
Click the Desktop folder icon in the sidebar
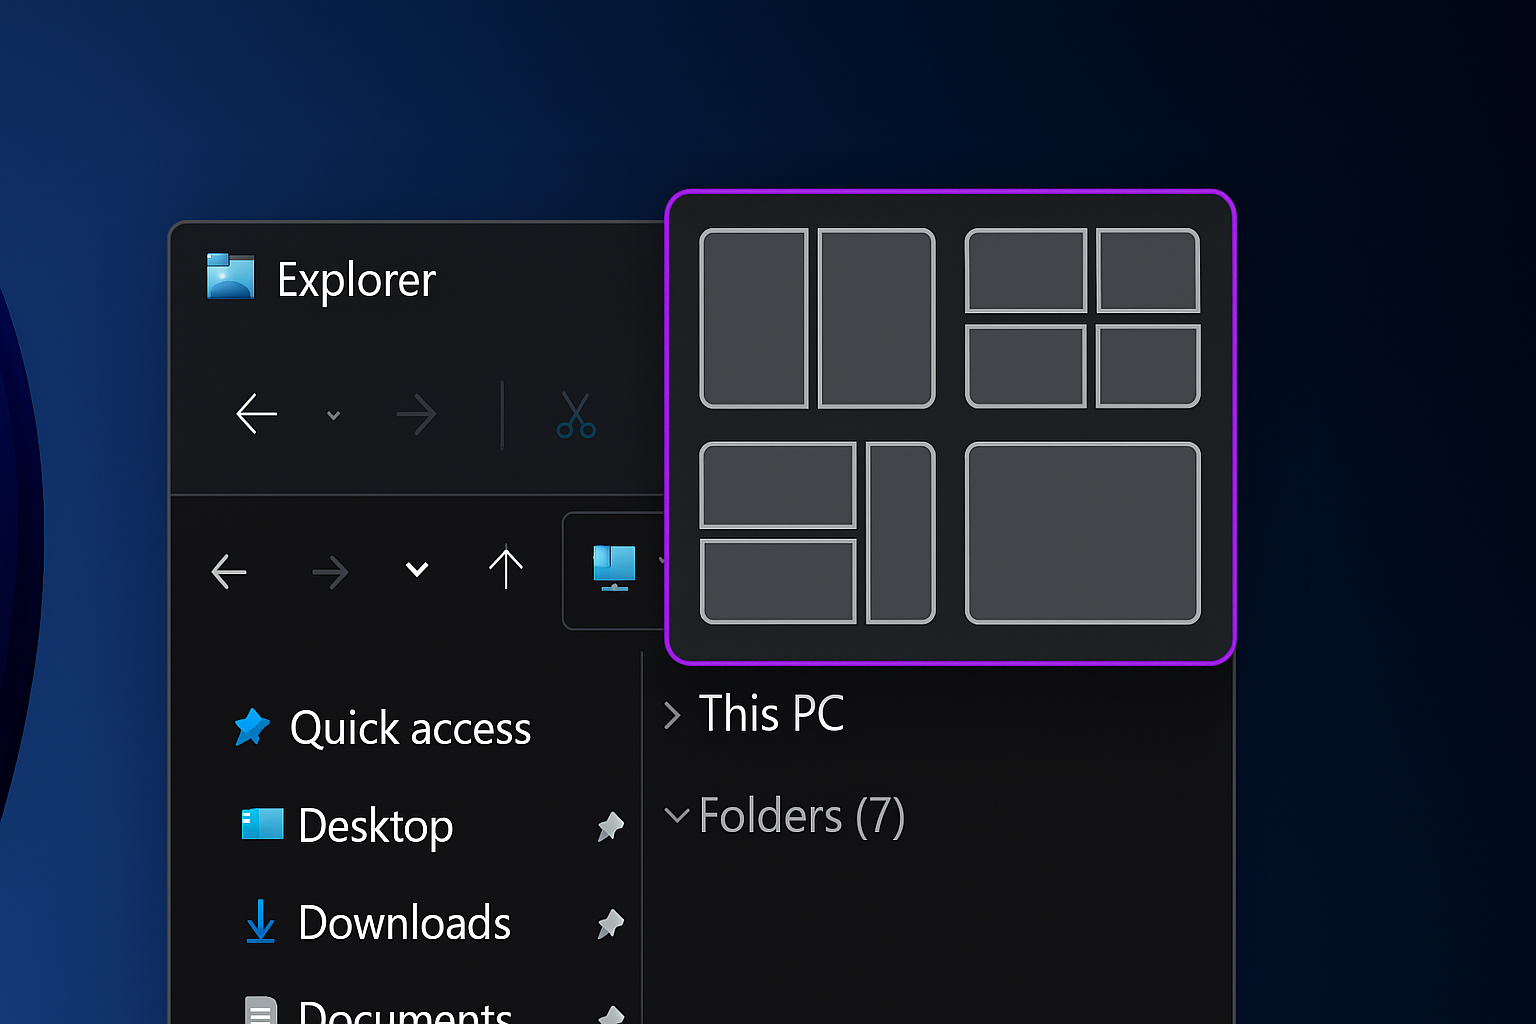click(263, 824)
